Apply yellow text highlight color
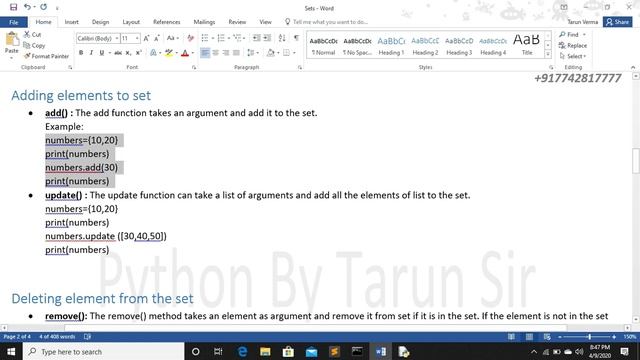Image resolution: width=640 pixels, height=360 pixels. pyautogui.click(x=169, y=53)
